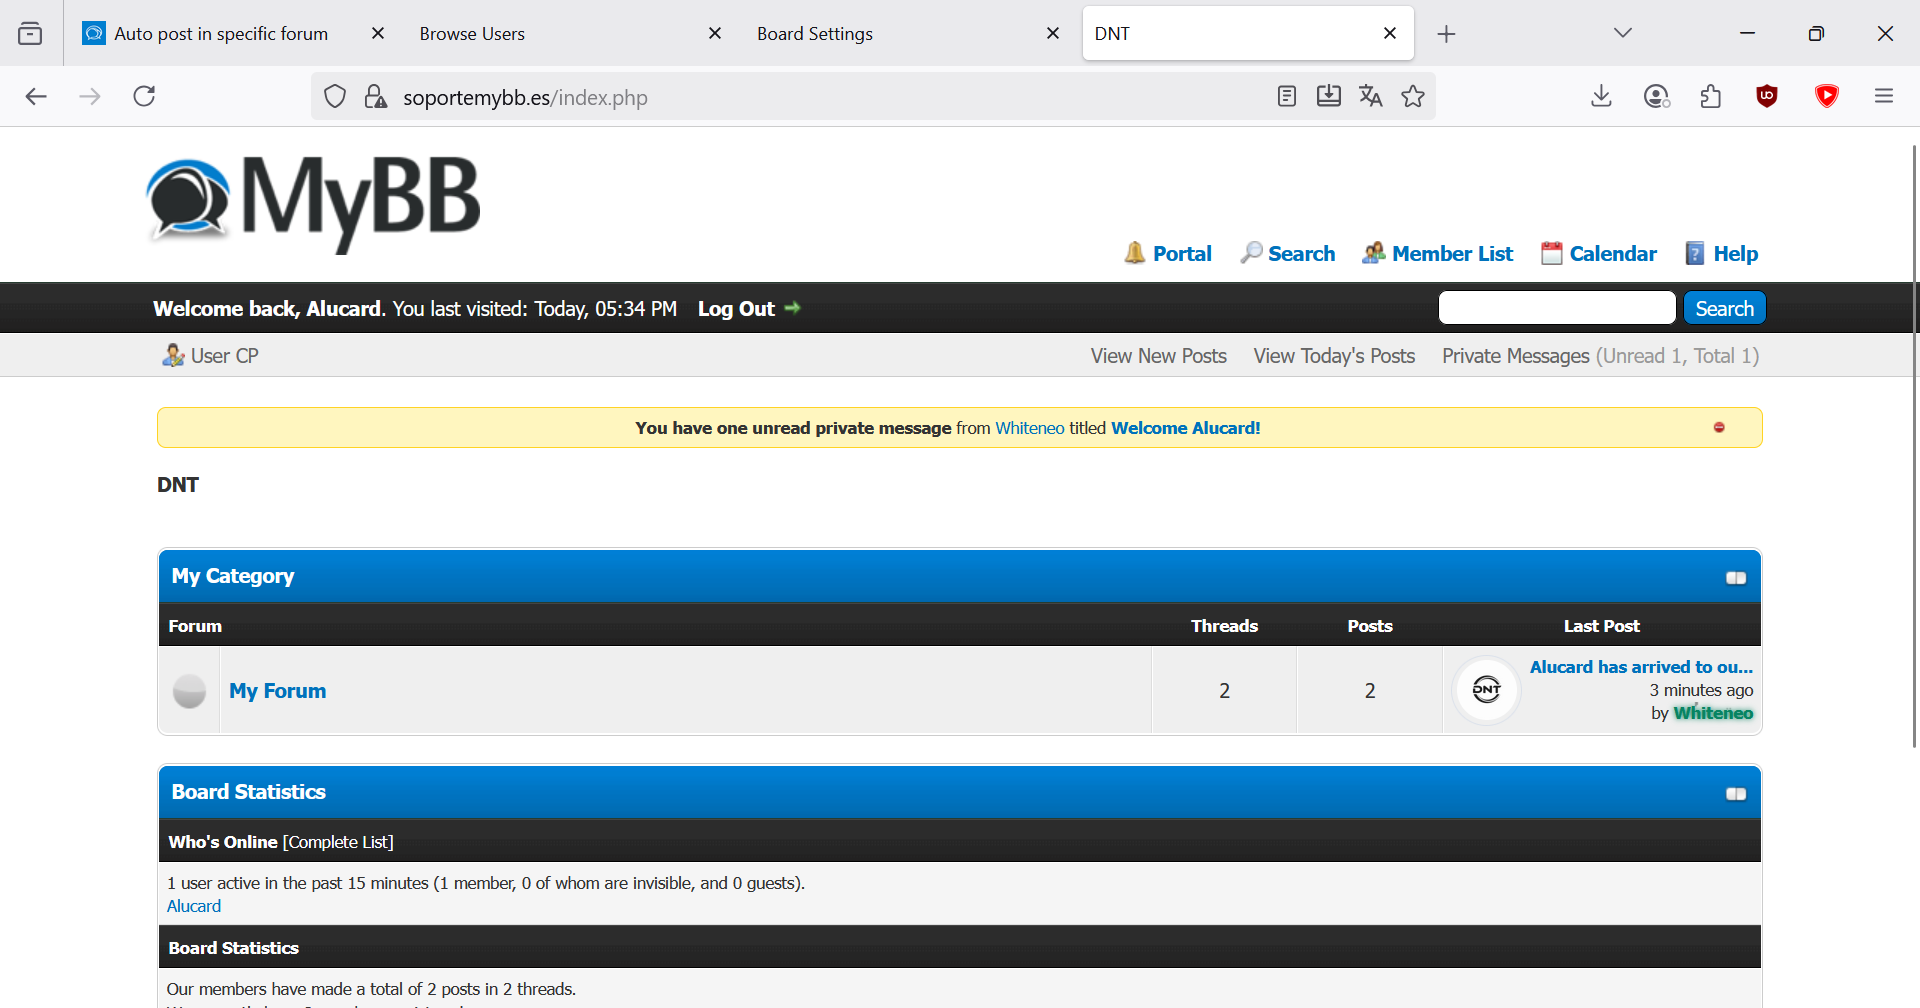The image size is (1920, 1008).
Task: Expand the list all tabs dropdown
Action: 1622,34
